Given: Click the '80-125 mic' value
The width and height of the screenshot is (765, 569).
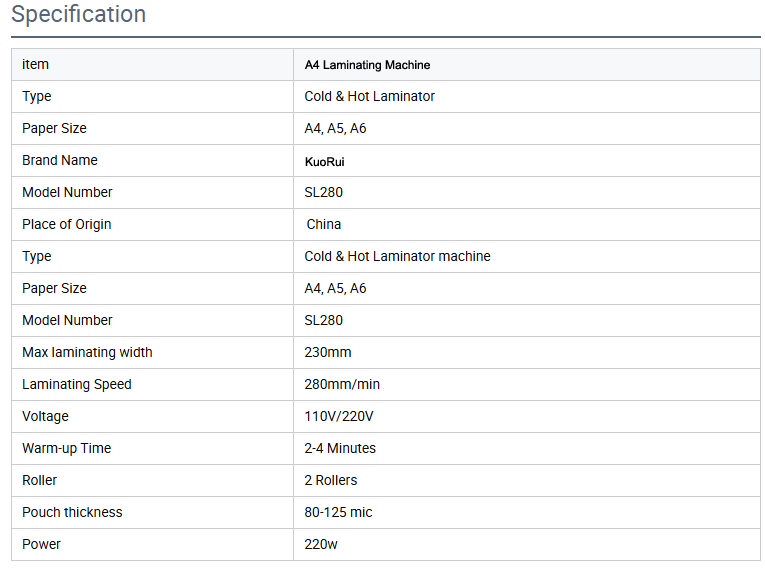Looking at the screenshot, I should tap(338, 513).
